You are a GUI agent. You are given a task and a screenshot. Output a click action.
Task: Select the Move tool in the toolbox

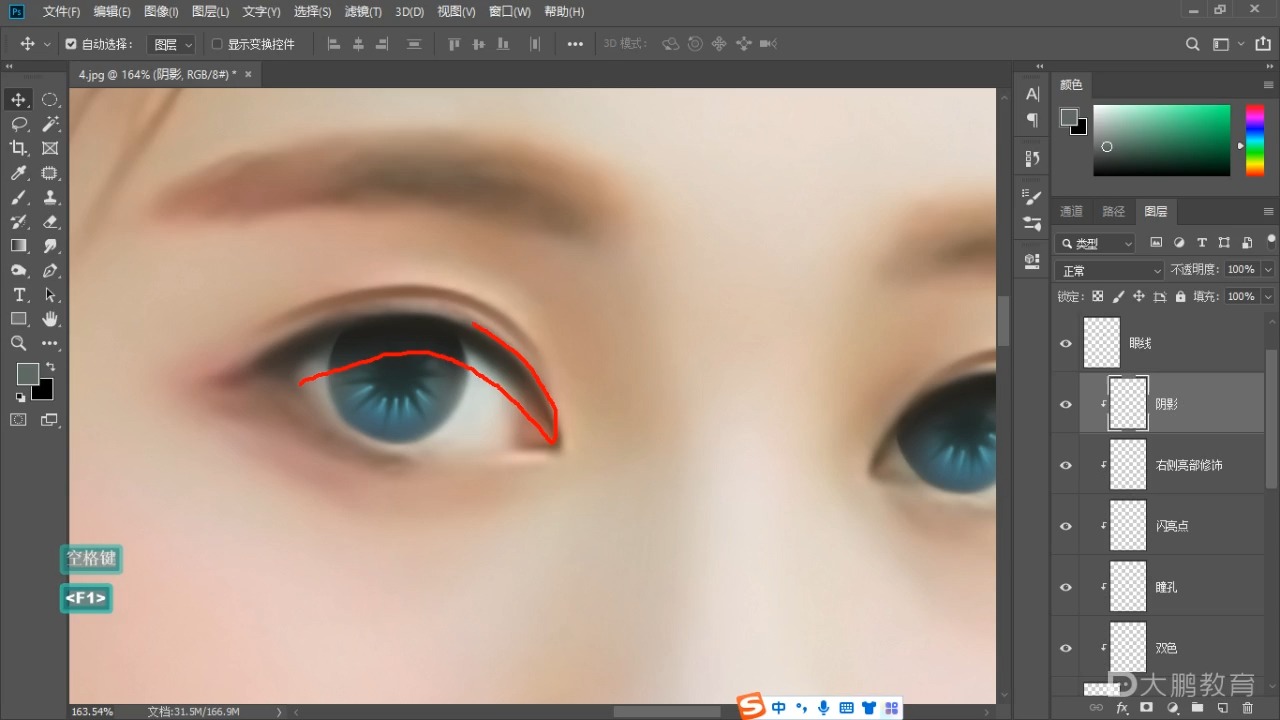(18, 100)
